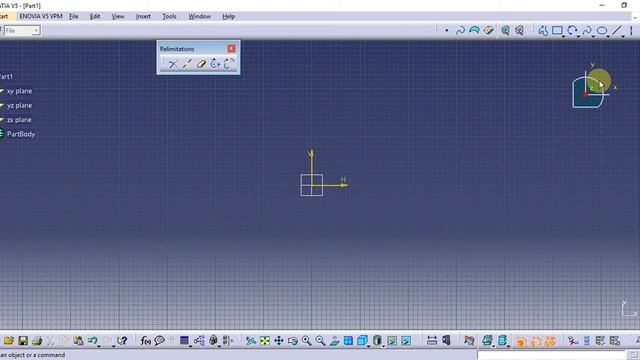This screenshot has height=360, width=640.
Task: Restore down the CATIA window
Action: click(x=624, y=5)
